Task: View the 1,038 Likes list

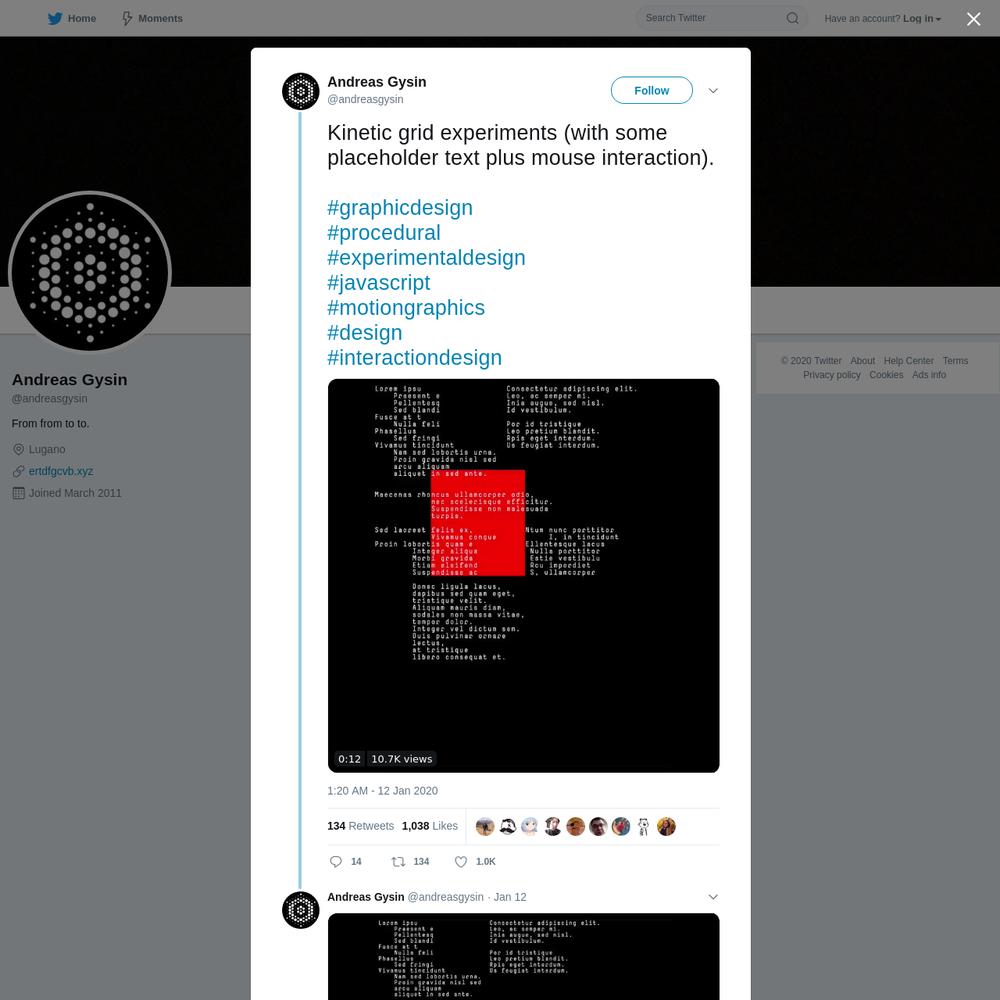Action: 430,826
